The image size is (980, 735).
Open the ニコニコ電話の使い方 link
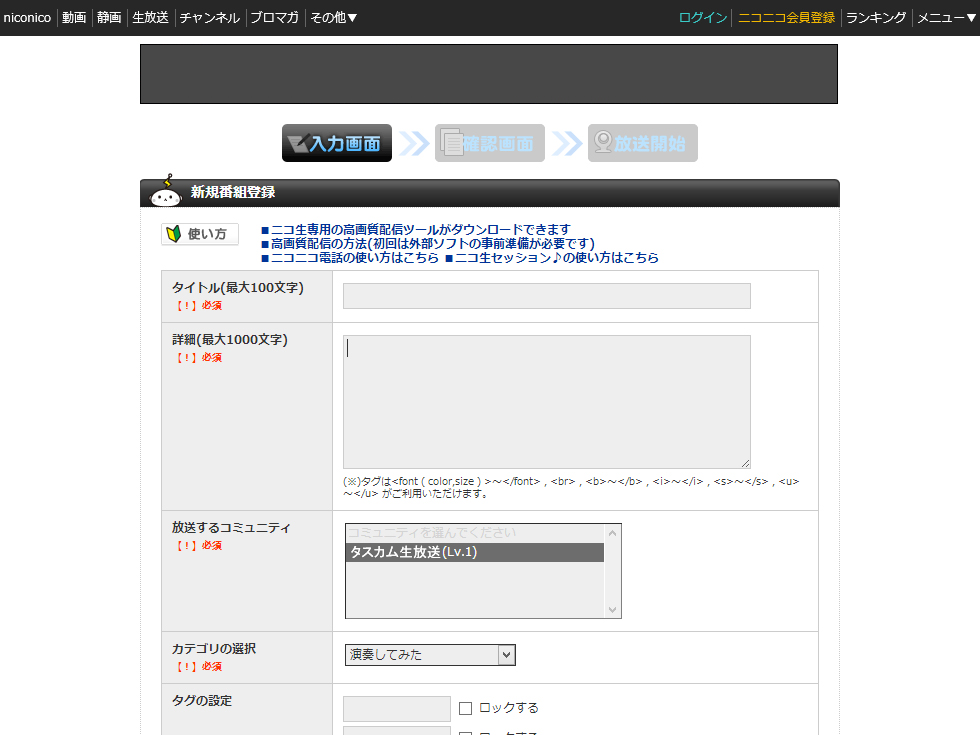pos(350,258)
